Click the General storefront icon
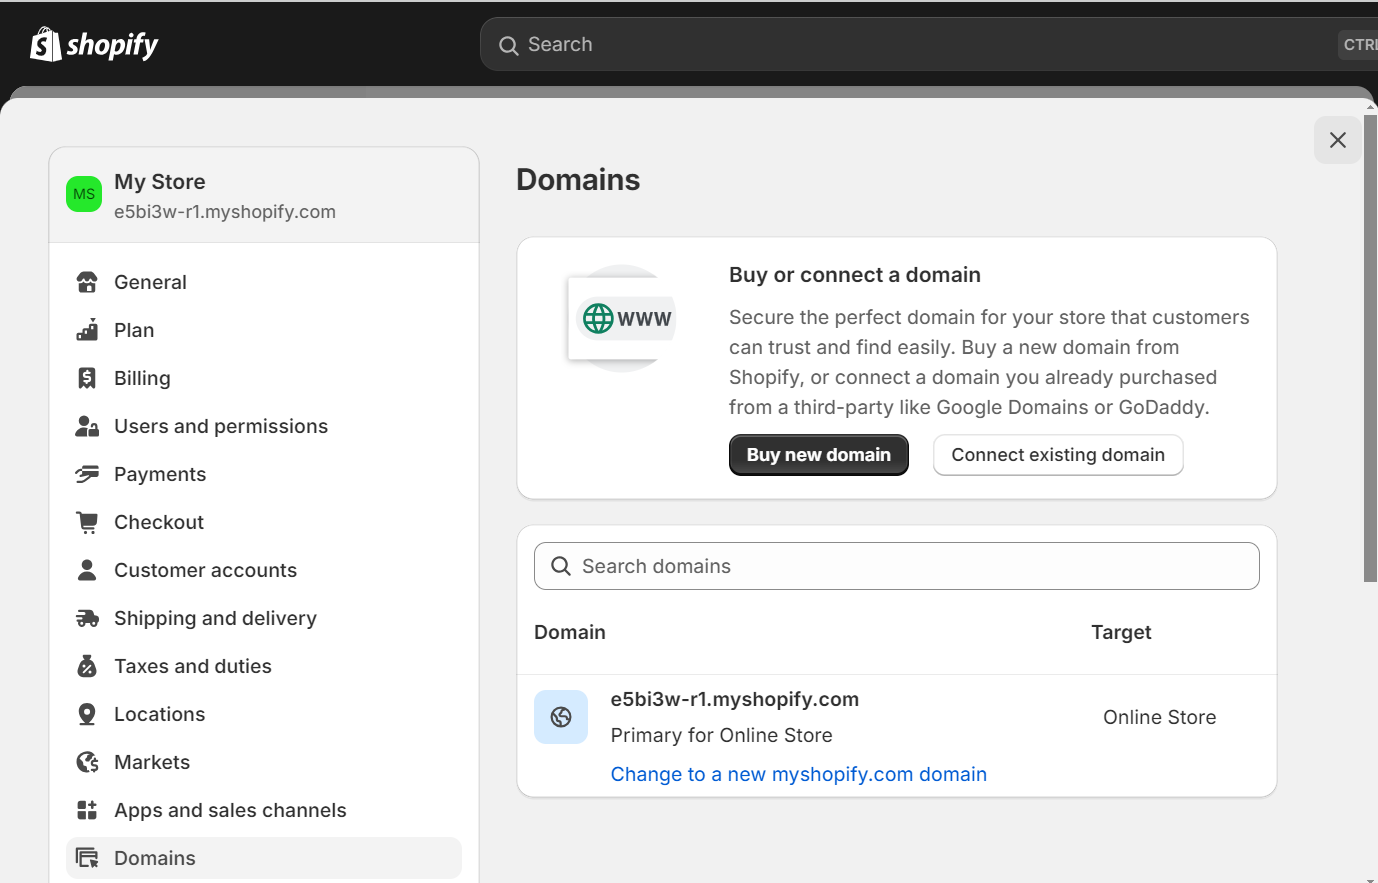The image size is (1378, 883). pyautogui.click(x=87, y=282)
